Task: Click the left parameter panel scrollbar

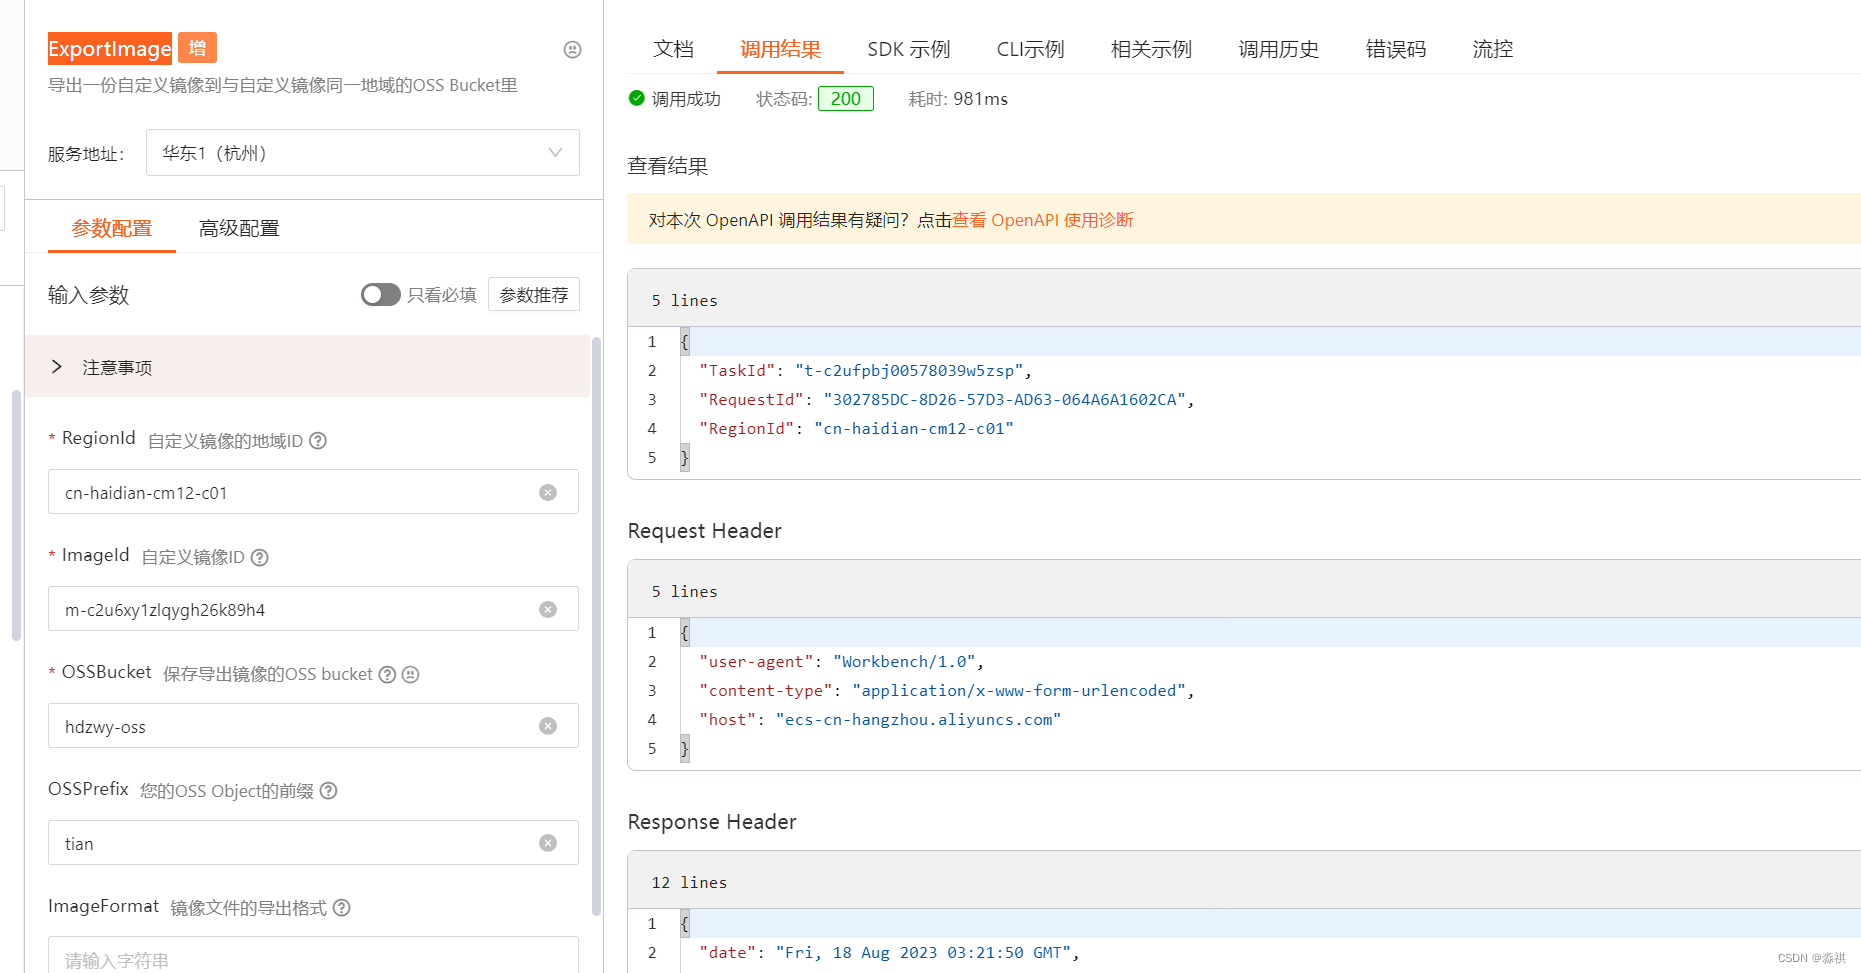Action: click(596, 625)
